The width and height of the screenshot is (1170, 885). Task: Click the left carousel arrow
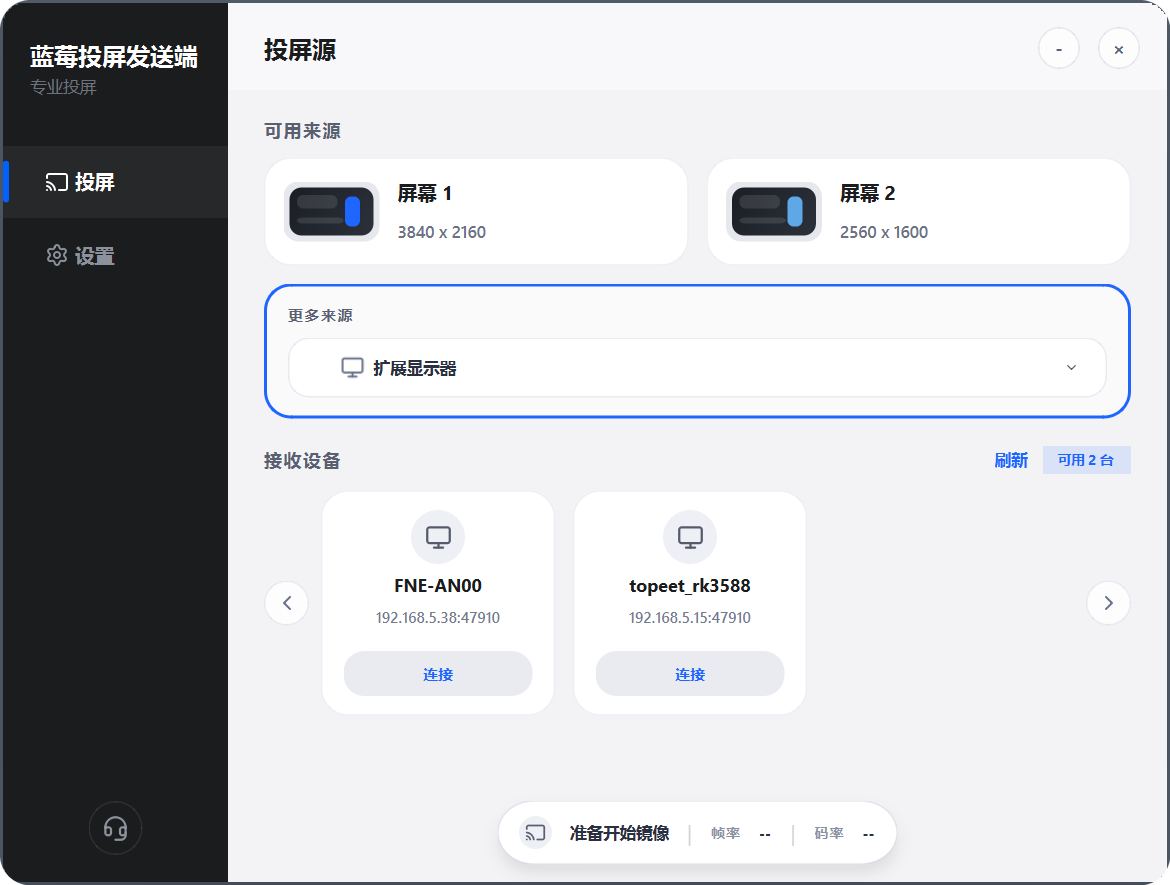pos(286,603)
